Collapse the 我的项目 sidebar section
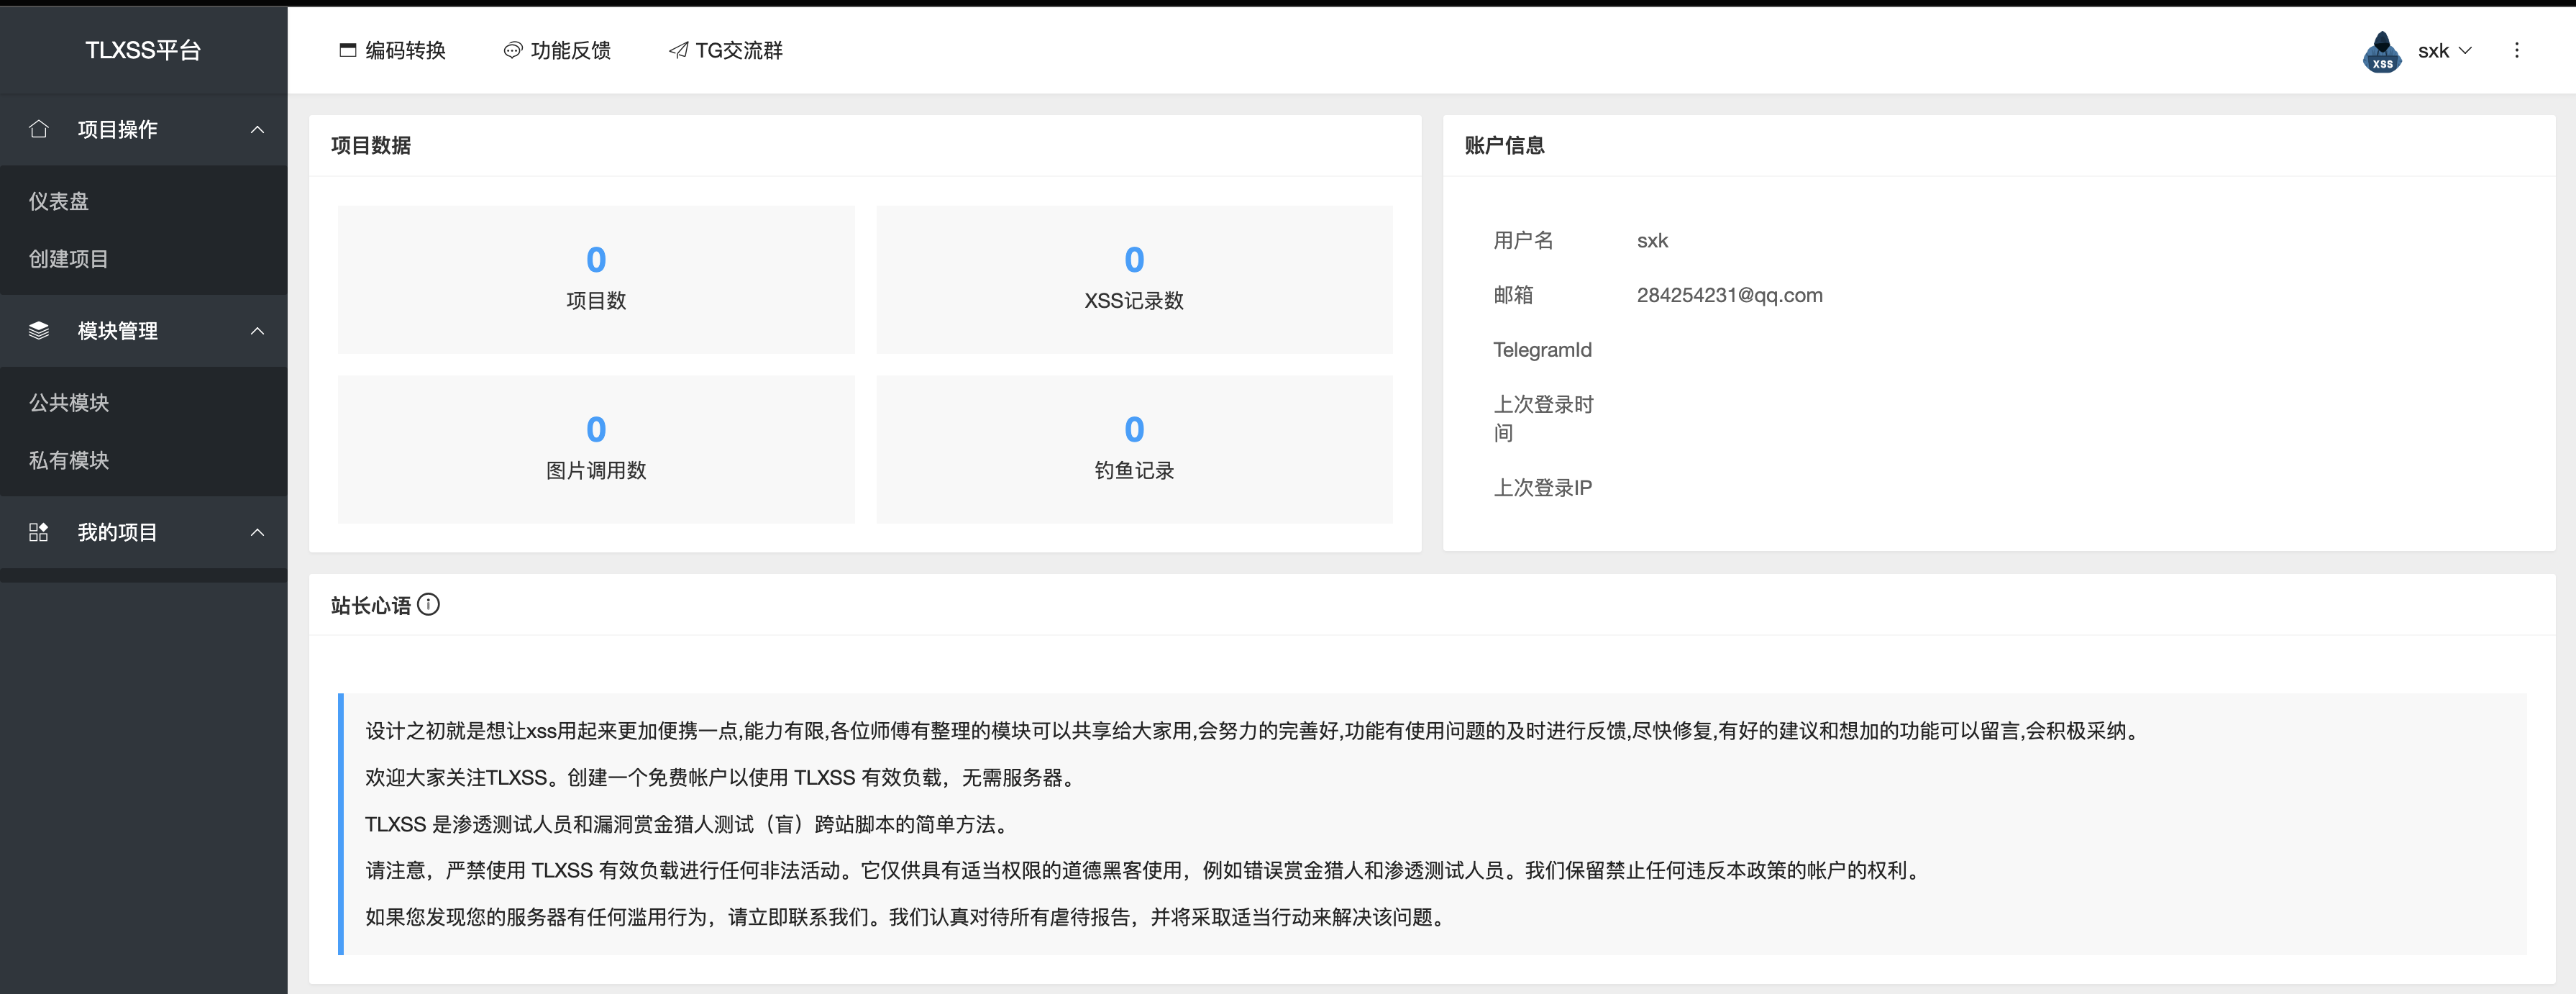The height and width of the screenshot is (994, 2576). (257, 532)
